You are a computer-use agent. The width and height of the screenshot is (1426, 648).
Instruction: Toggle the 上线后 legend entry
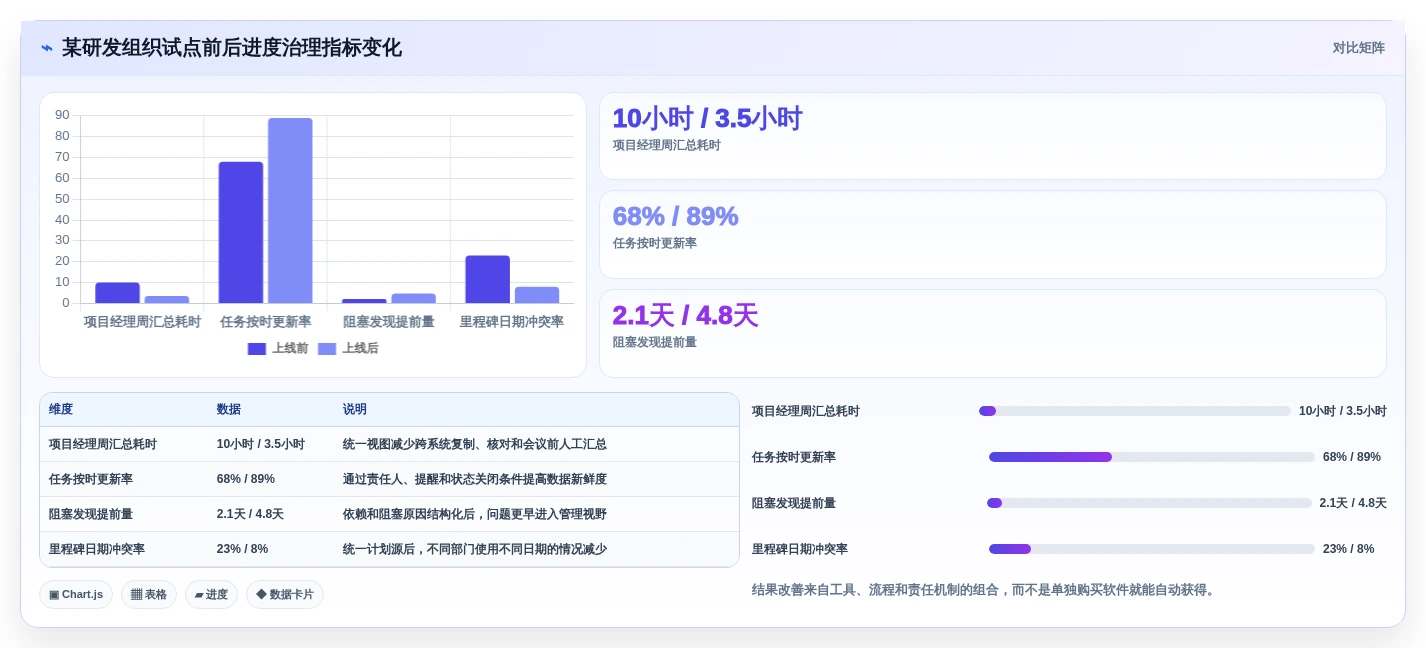pos(348,348)
